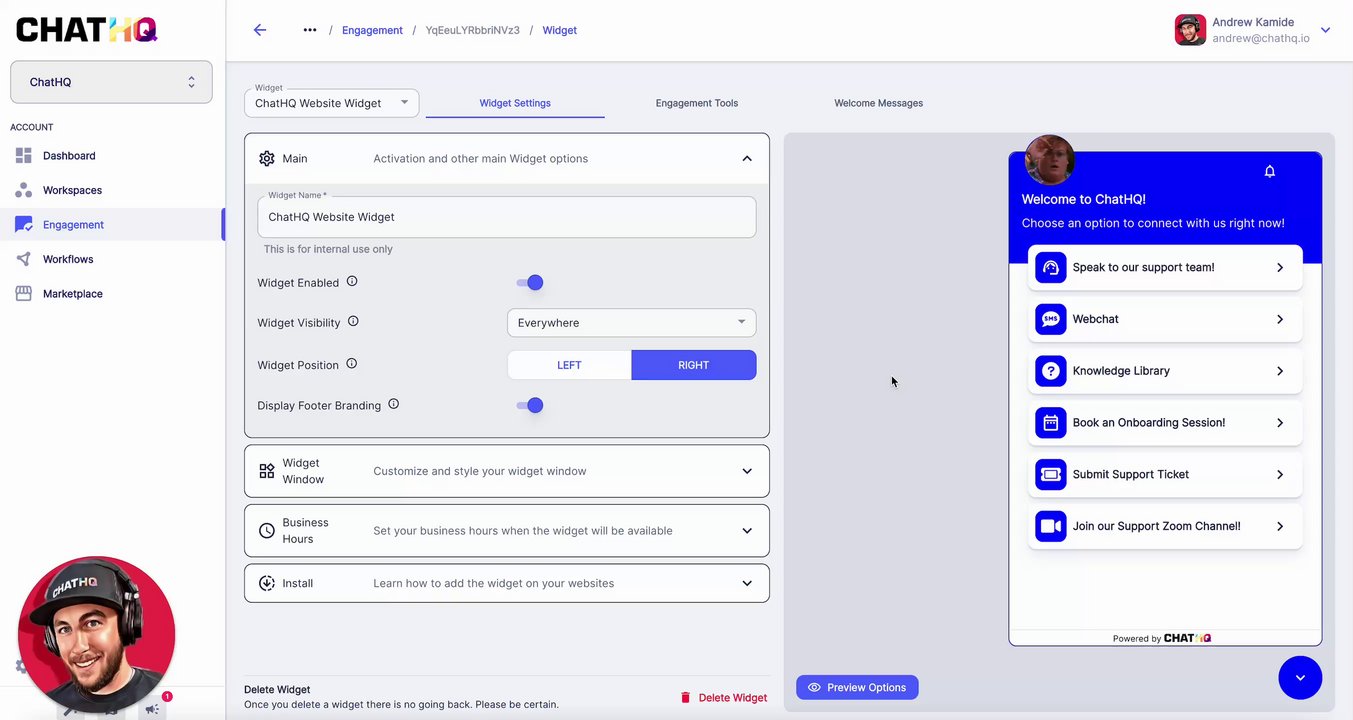Open Knowledge Library option in preview
Screen dimensions: 1353x720
click(1165, 371)
